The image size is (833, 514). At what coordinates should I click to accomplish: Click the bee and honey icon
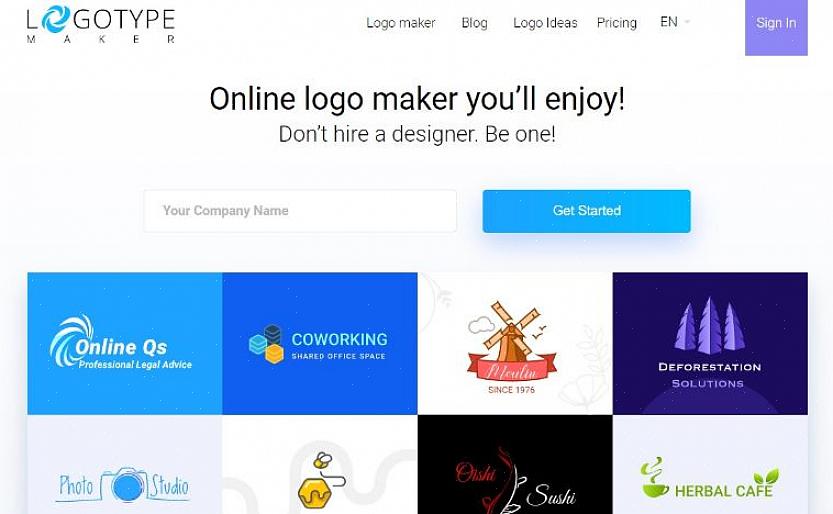(x=320, y=479)
